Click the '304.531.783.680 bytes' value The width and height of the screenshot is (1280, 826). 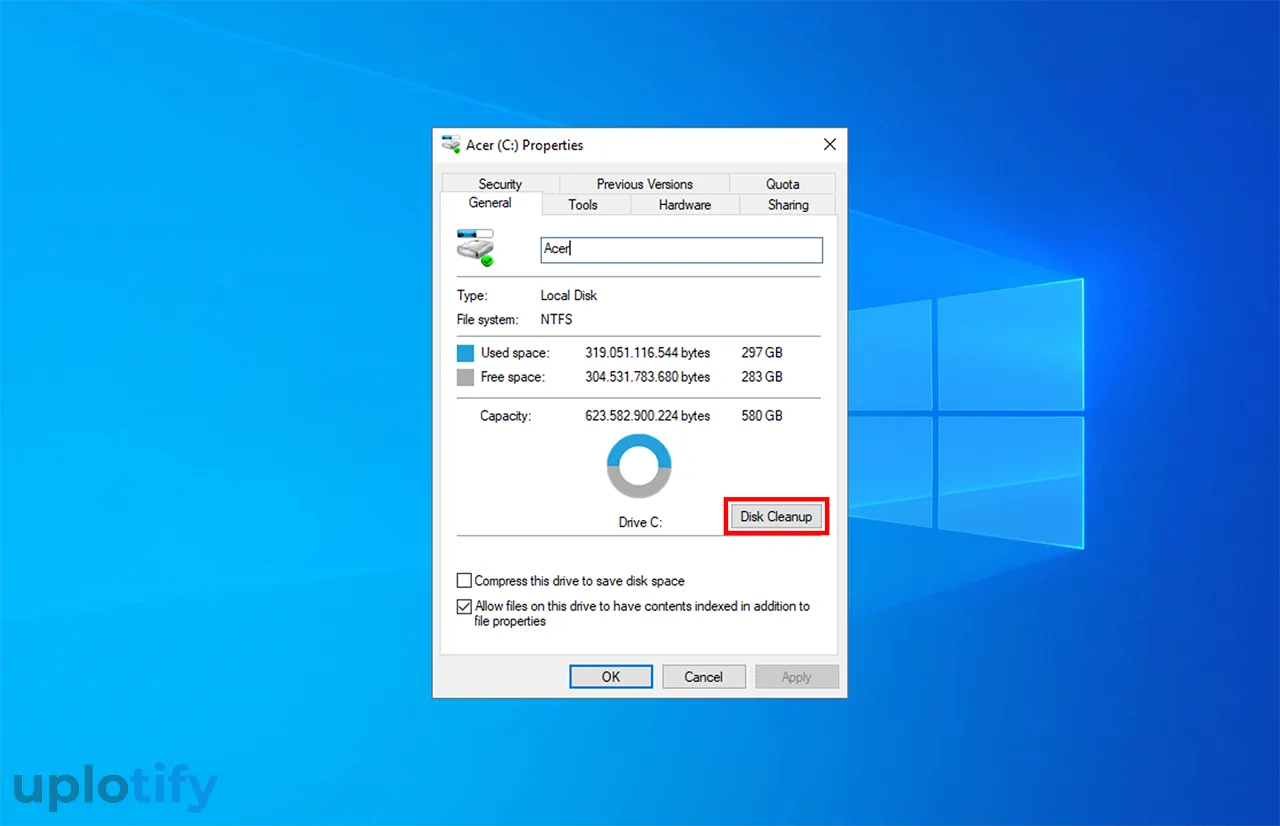coord(648,377)
